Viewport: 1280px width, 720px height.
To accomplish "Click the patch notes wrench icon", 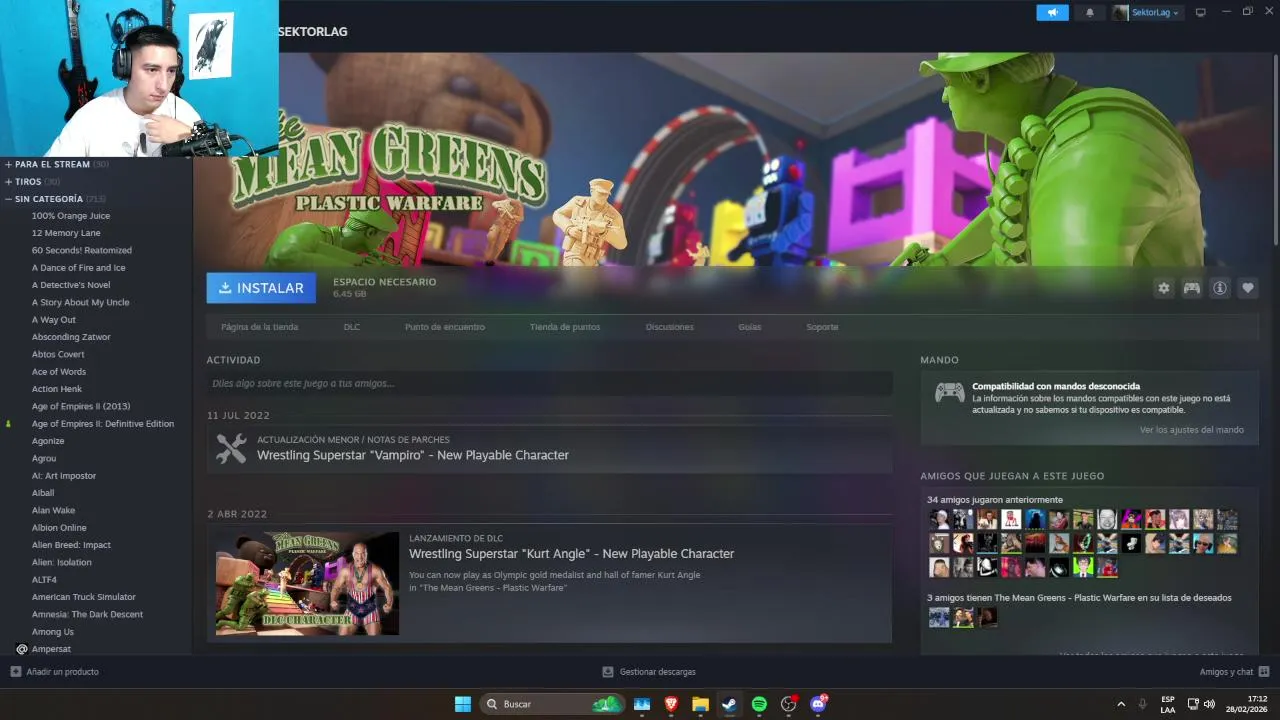I will [231, 449].
